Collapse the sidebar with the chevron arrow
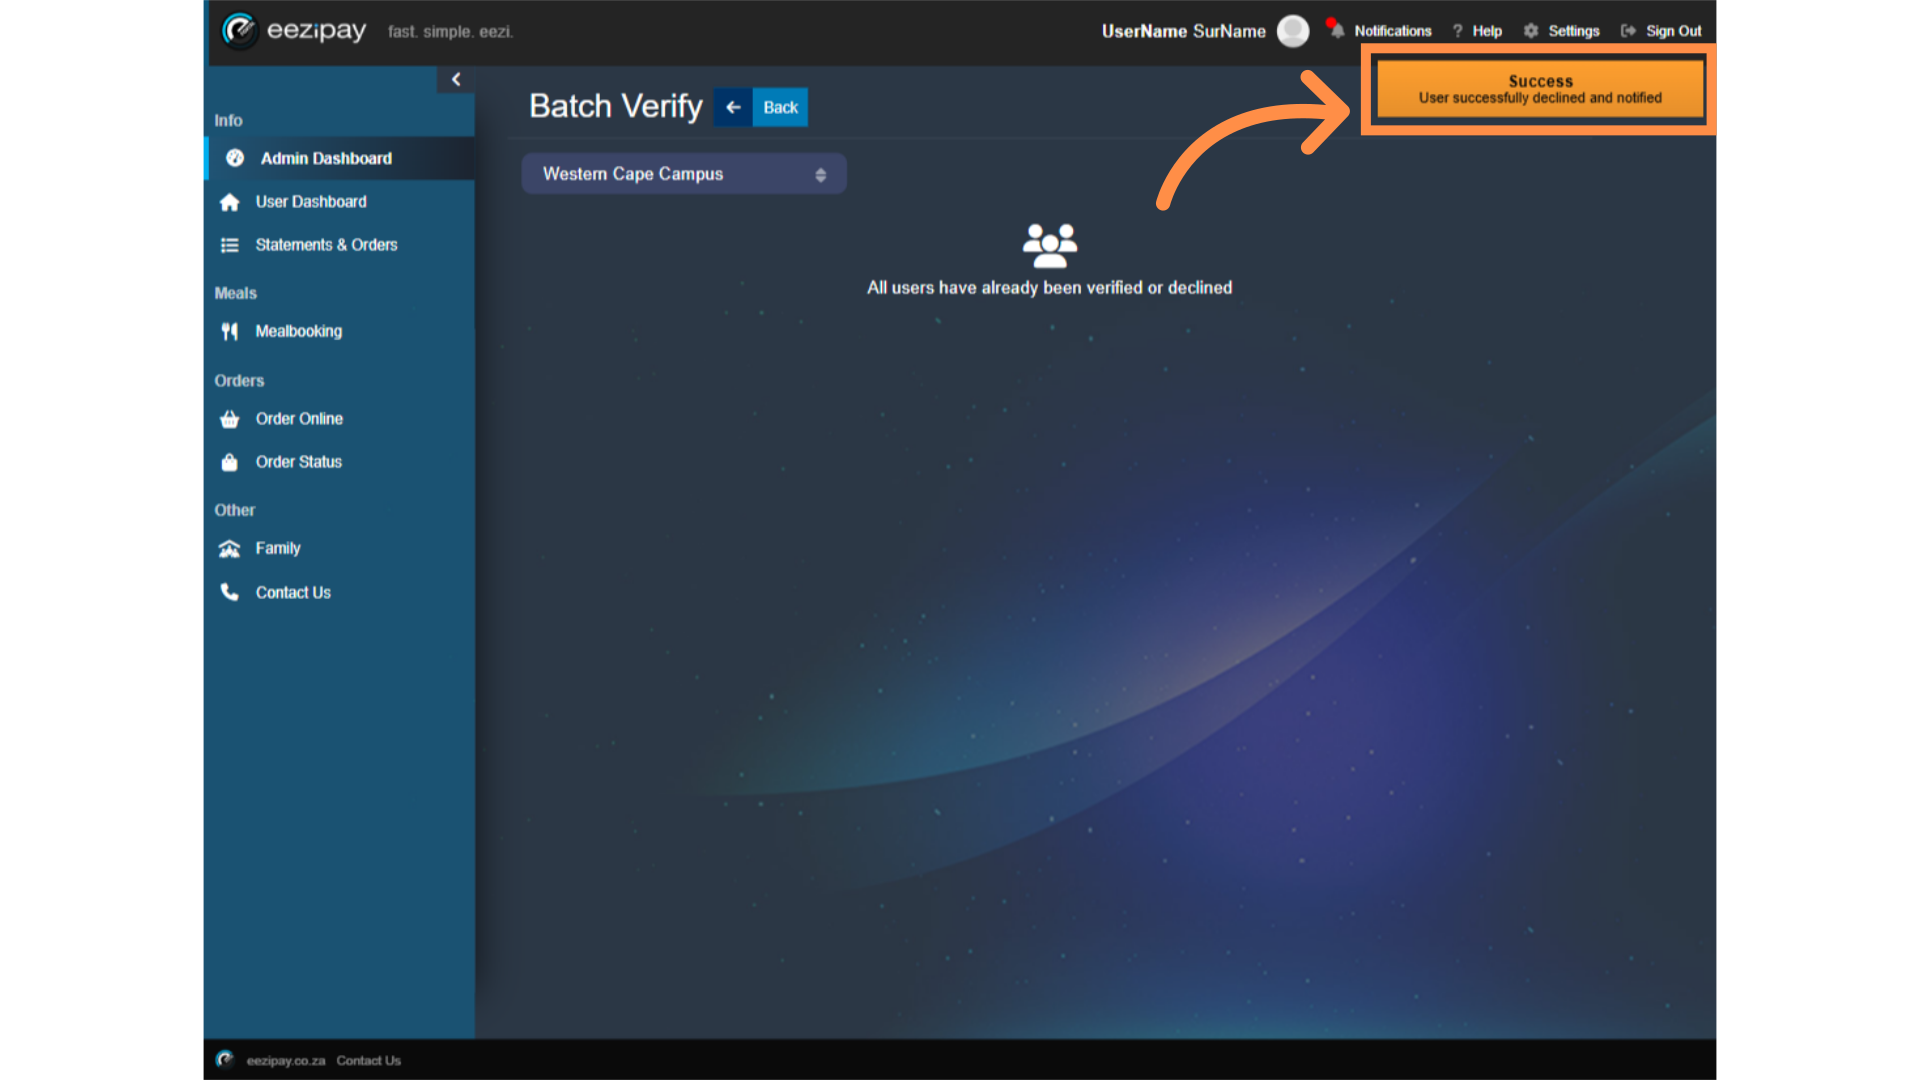Viewport: 1920px width, 1080px height. [456, 79]
